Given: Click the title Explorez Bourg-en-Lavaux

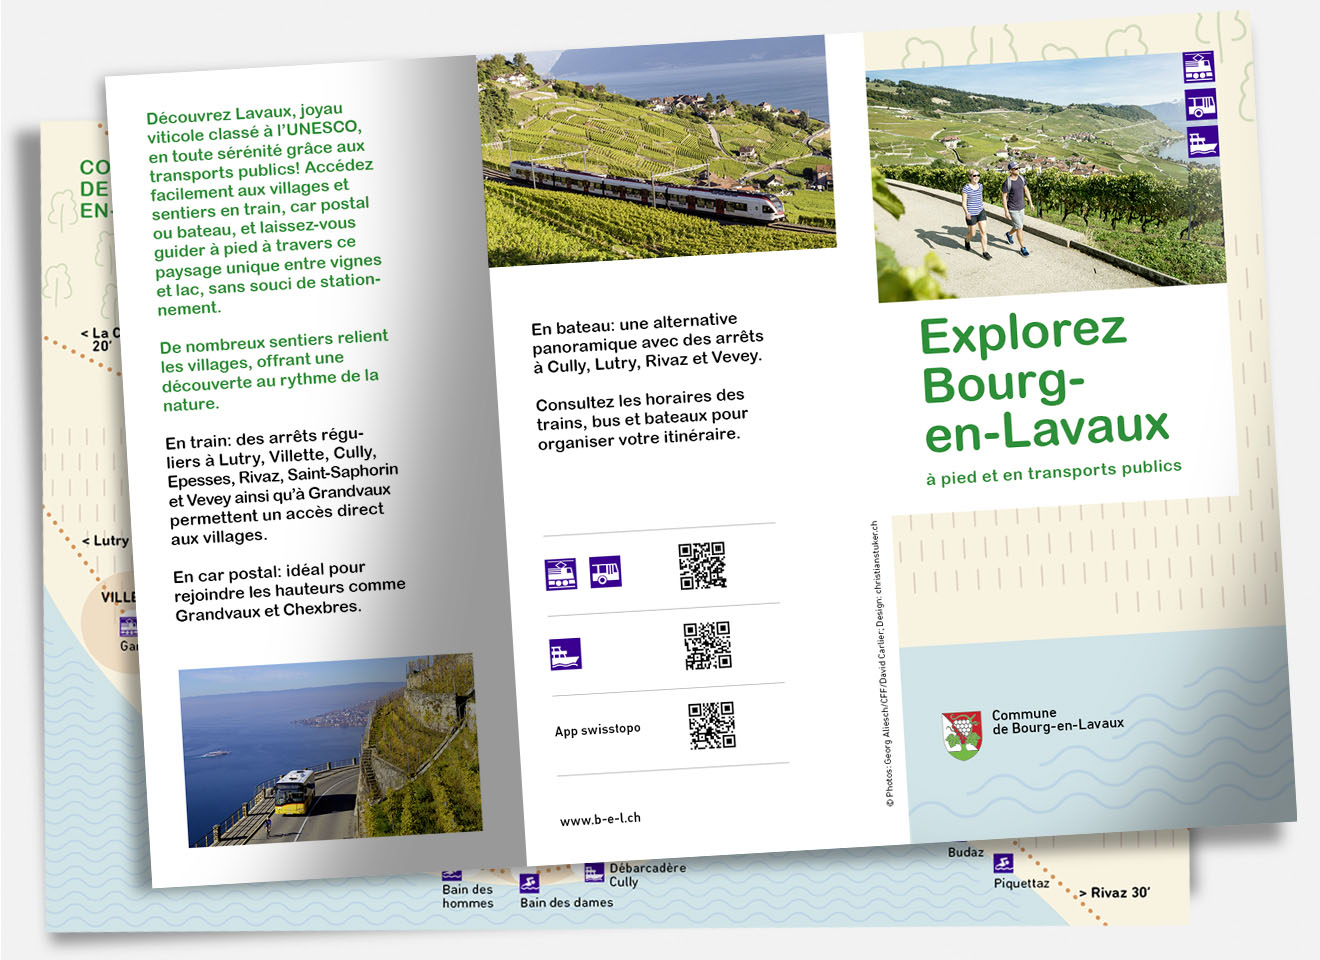Looking at the screenshot, I should pos(1044,385).
